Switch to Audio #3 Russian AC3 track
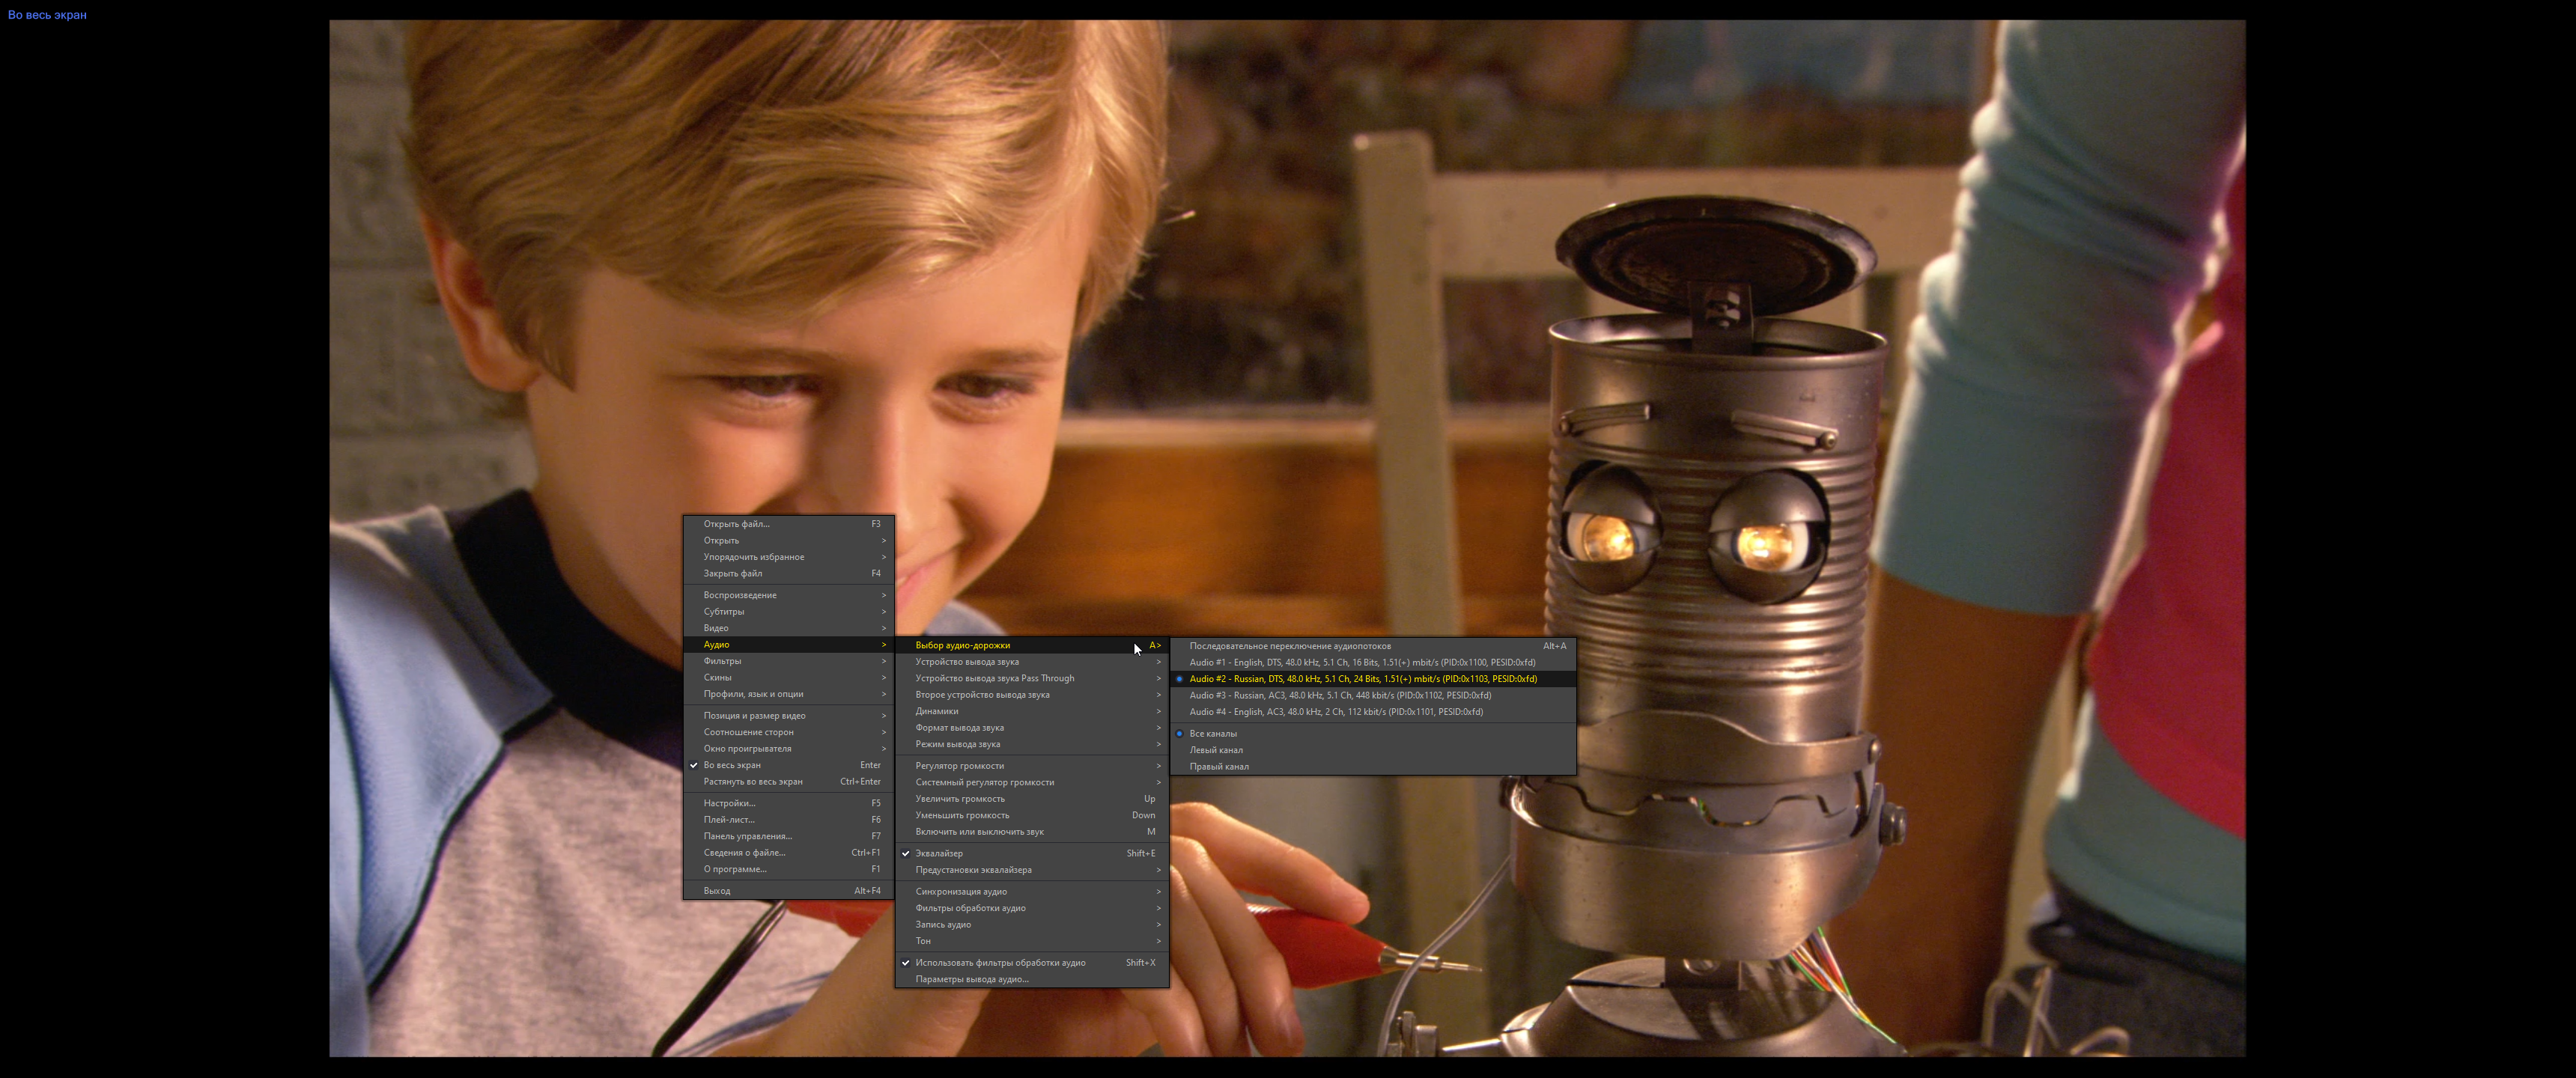2576x1078 pixels. [x=1339, y=695]
